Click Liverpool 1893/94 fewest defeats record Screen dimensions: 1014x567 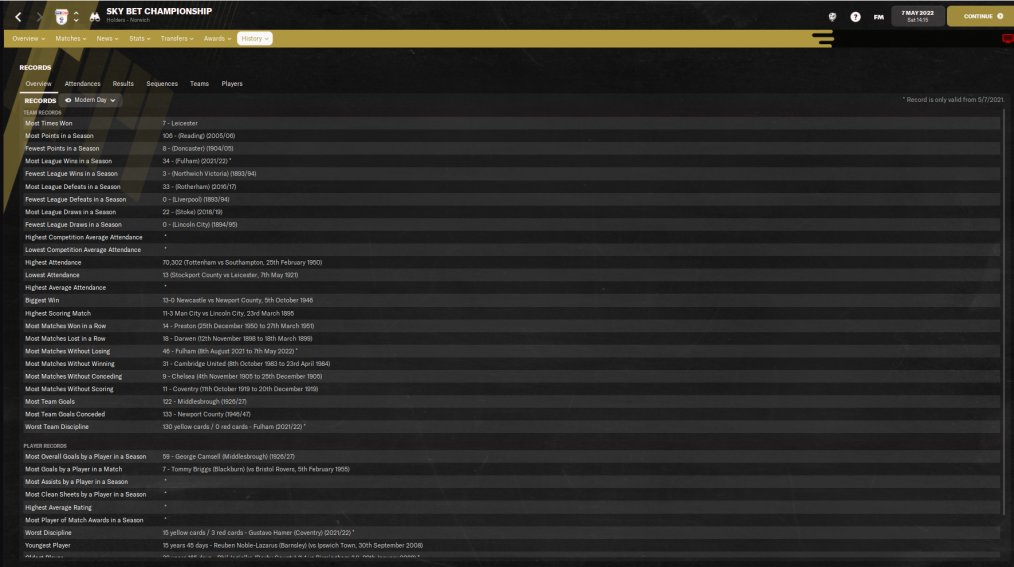point(196,200)
